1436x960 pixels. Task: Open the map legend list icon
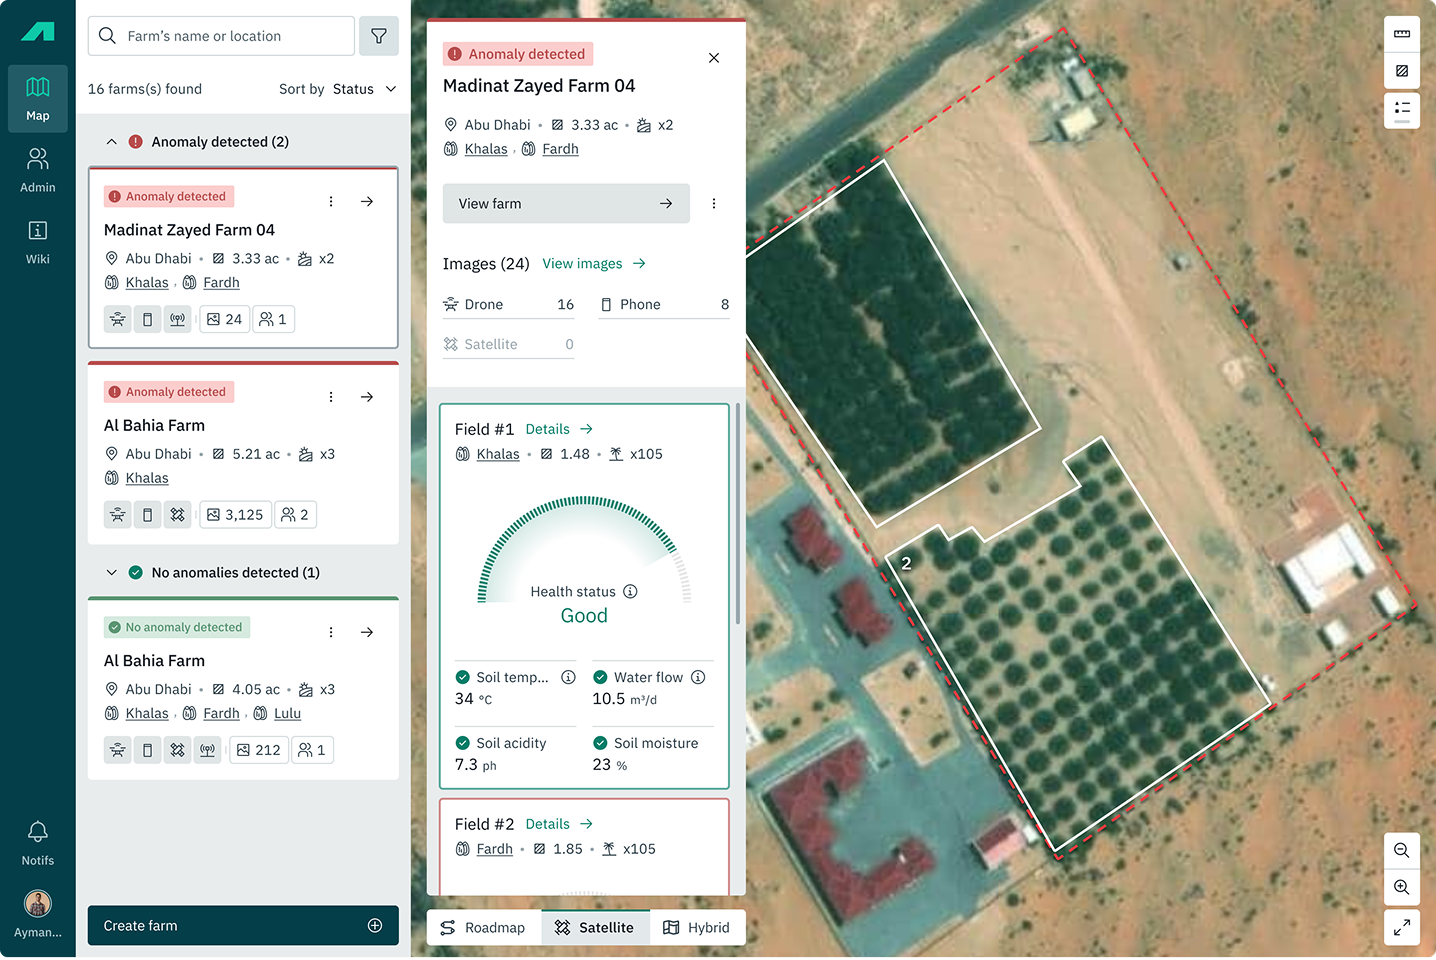tap(1402, 109)
